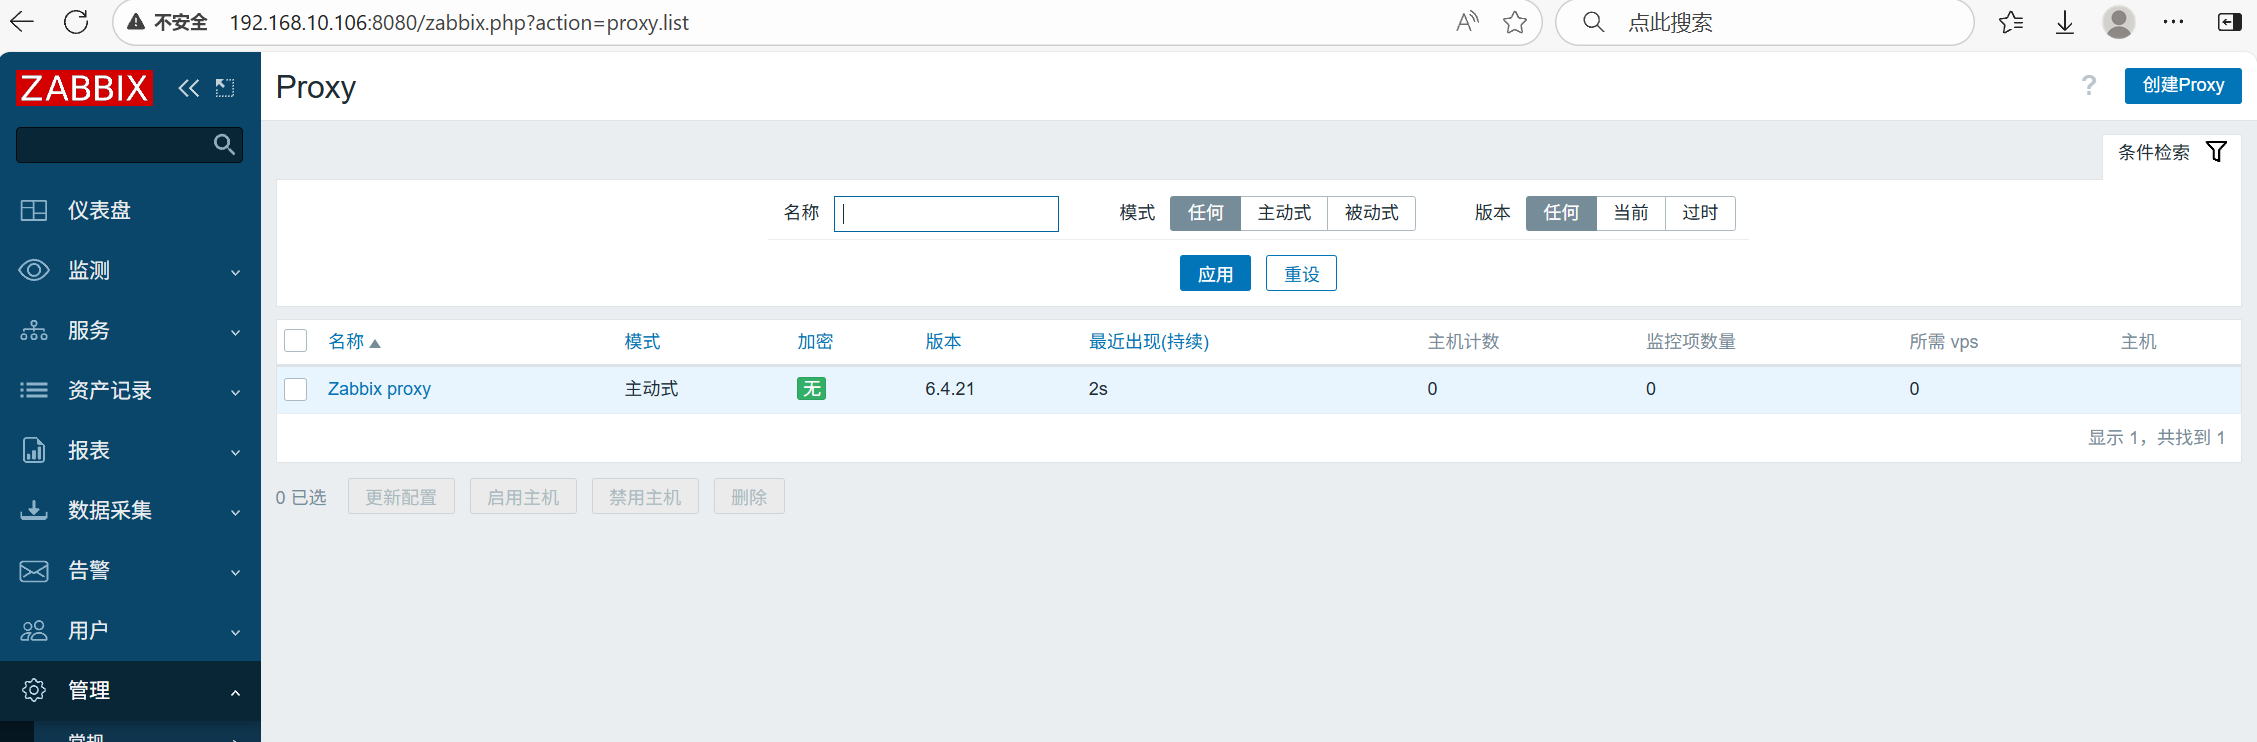Open the browser downloads icon
Image resolution: width=2257 pixels, height=742 pixels.
coord(2065,22)
